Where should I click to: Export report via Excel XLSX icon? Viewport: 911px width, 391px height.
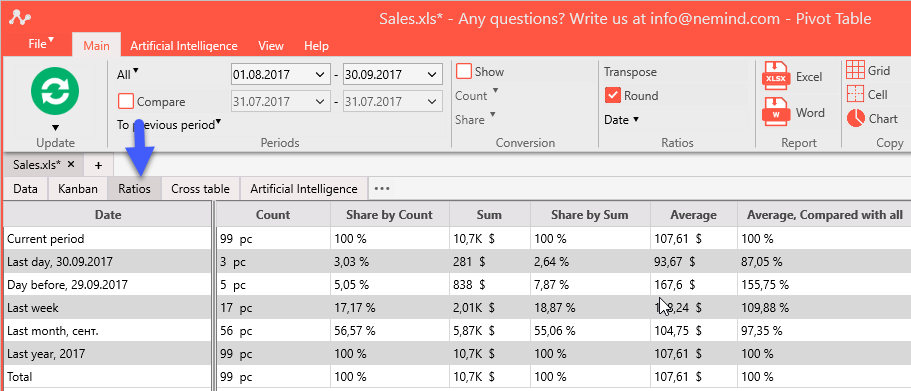777,76
